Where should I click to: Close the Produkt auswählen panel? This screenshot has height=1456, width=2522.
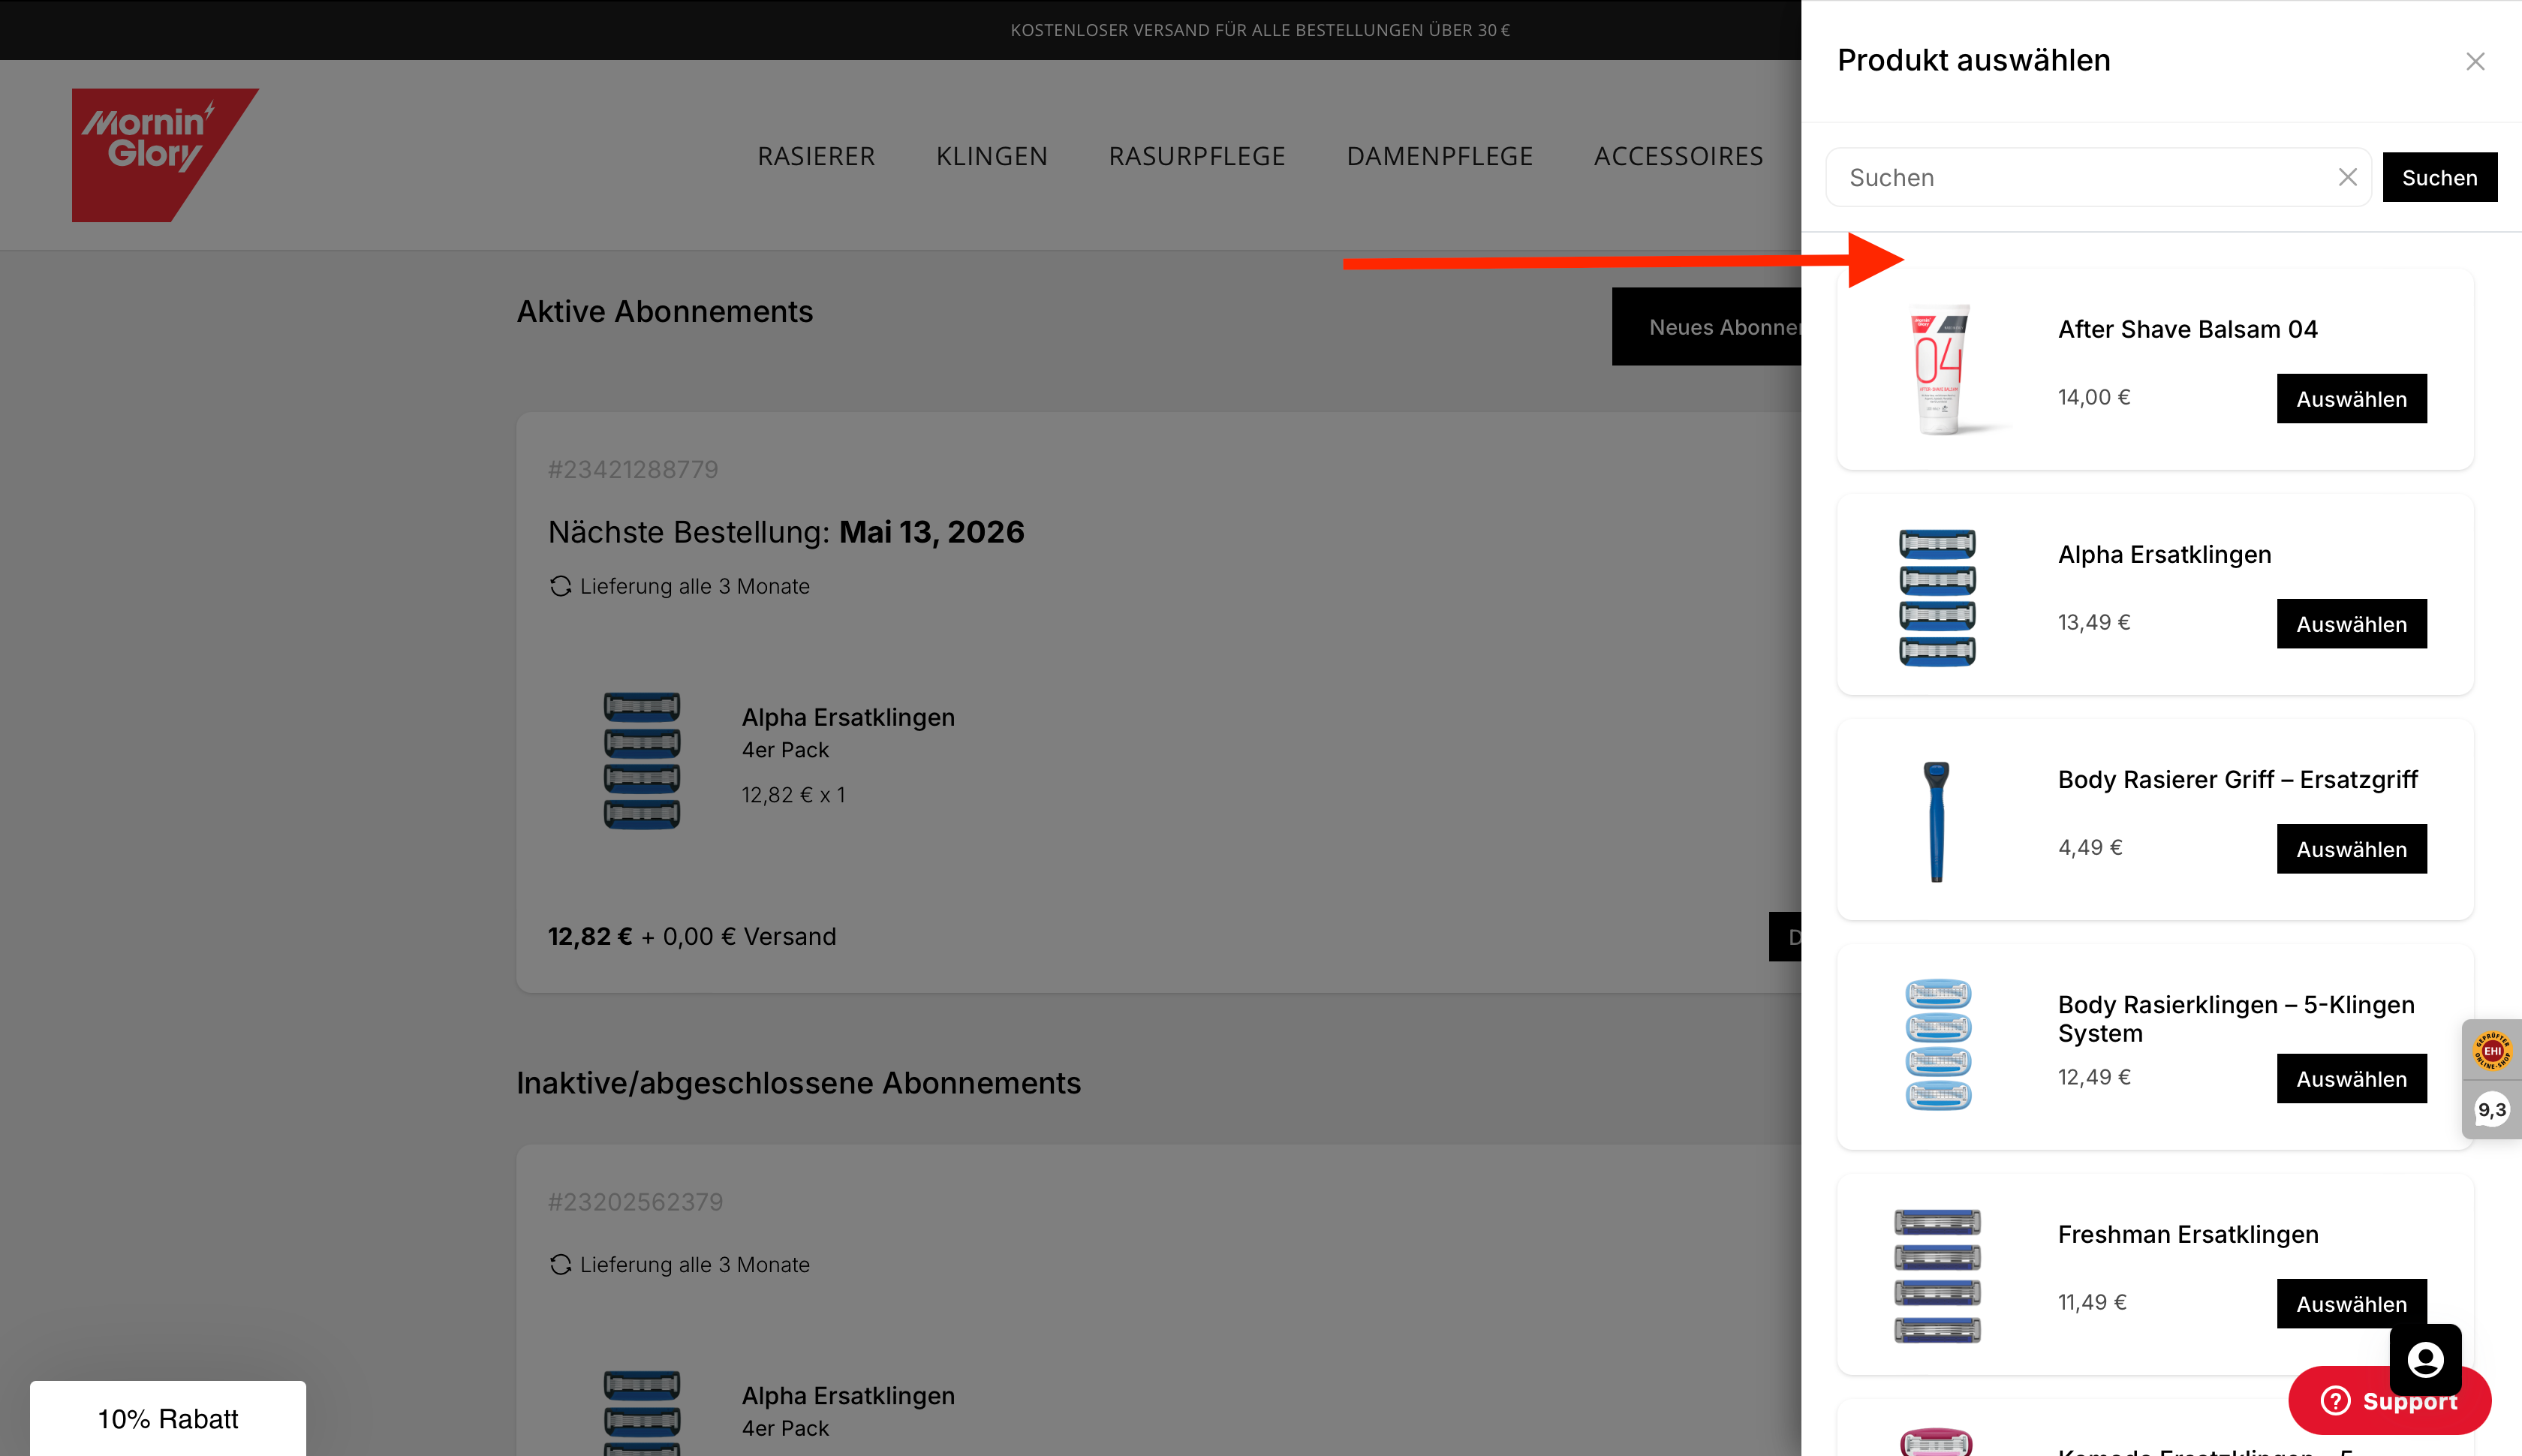point(2474,62)
